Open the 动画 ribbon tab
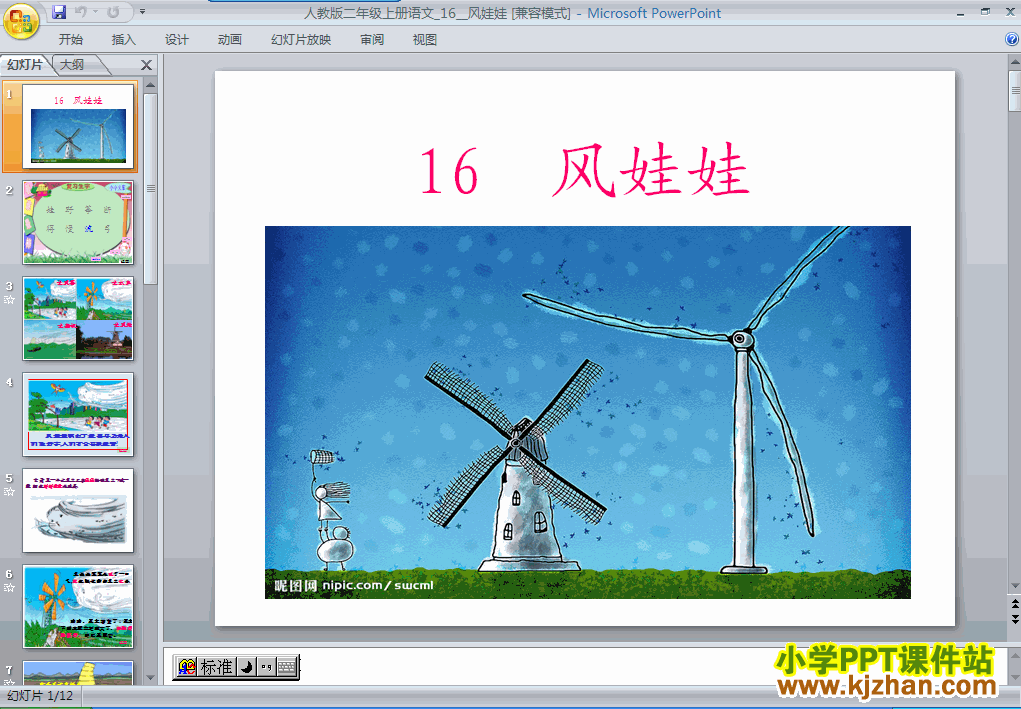The height and width of the screenshot is (709, 1021). point(229,40)
